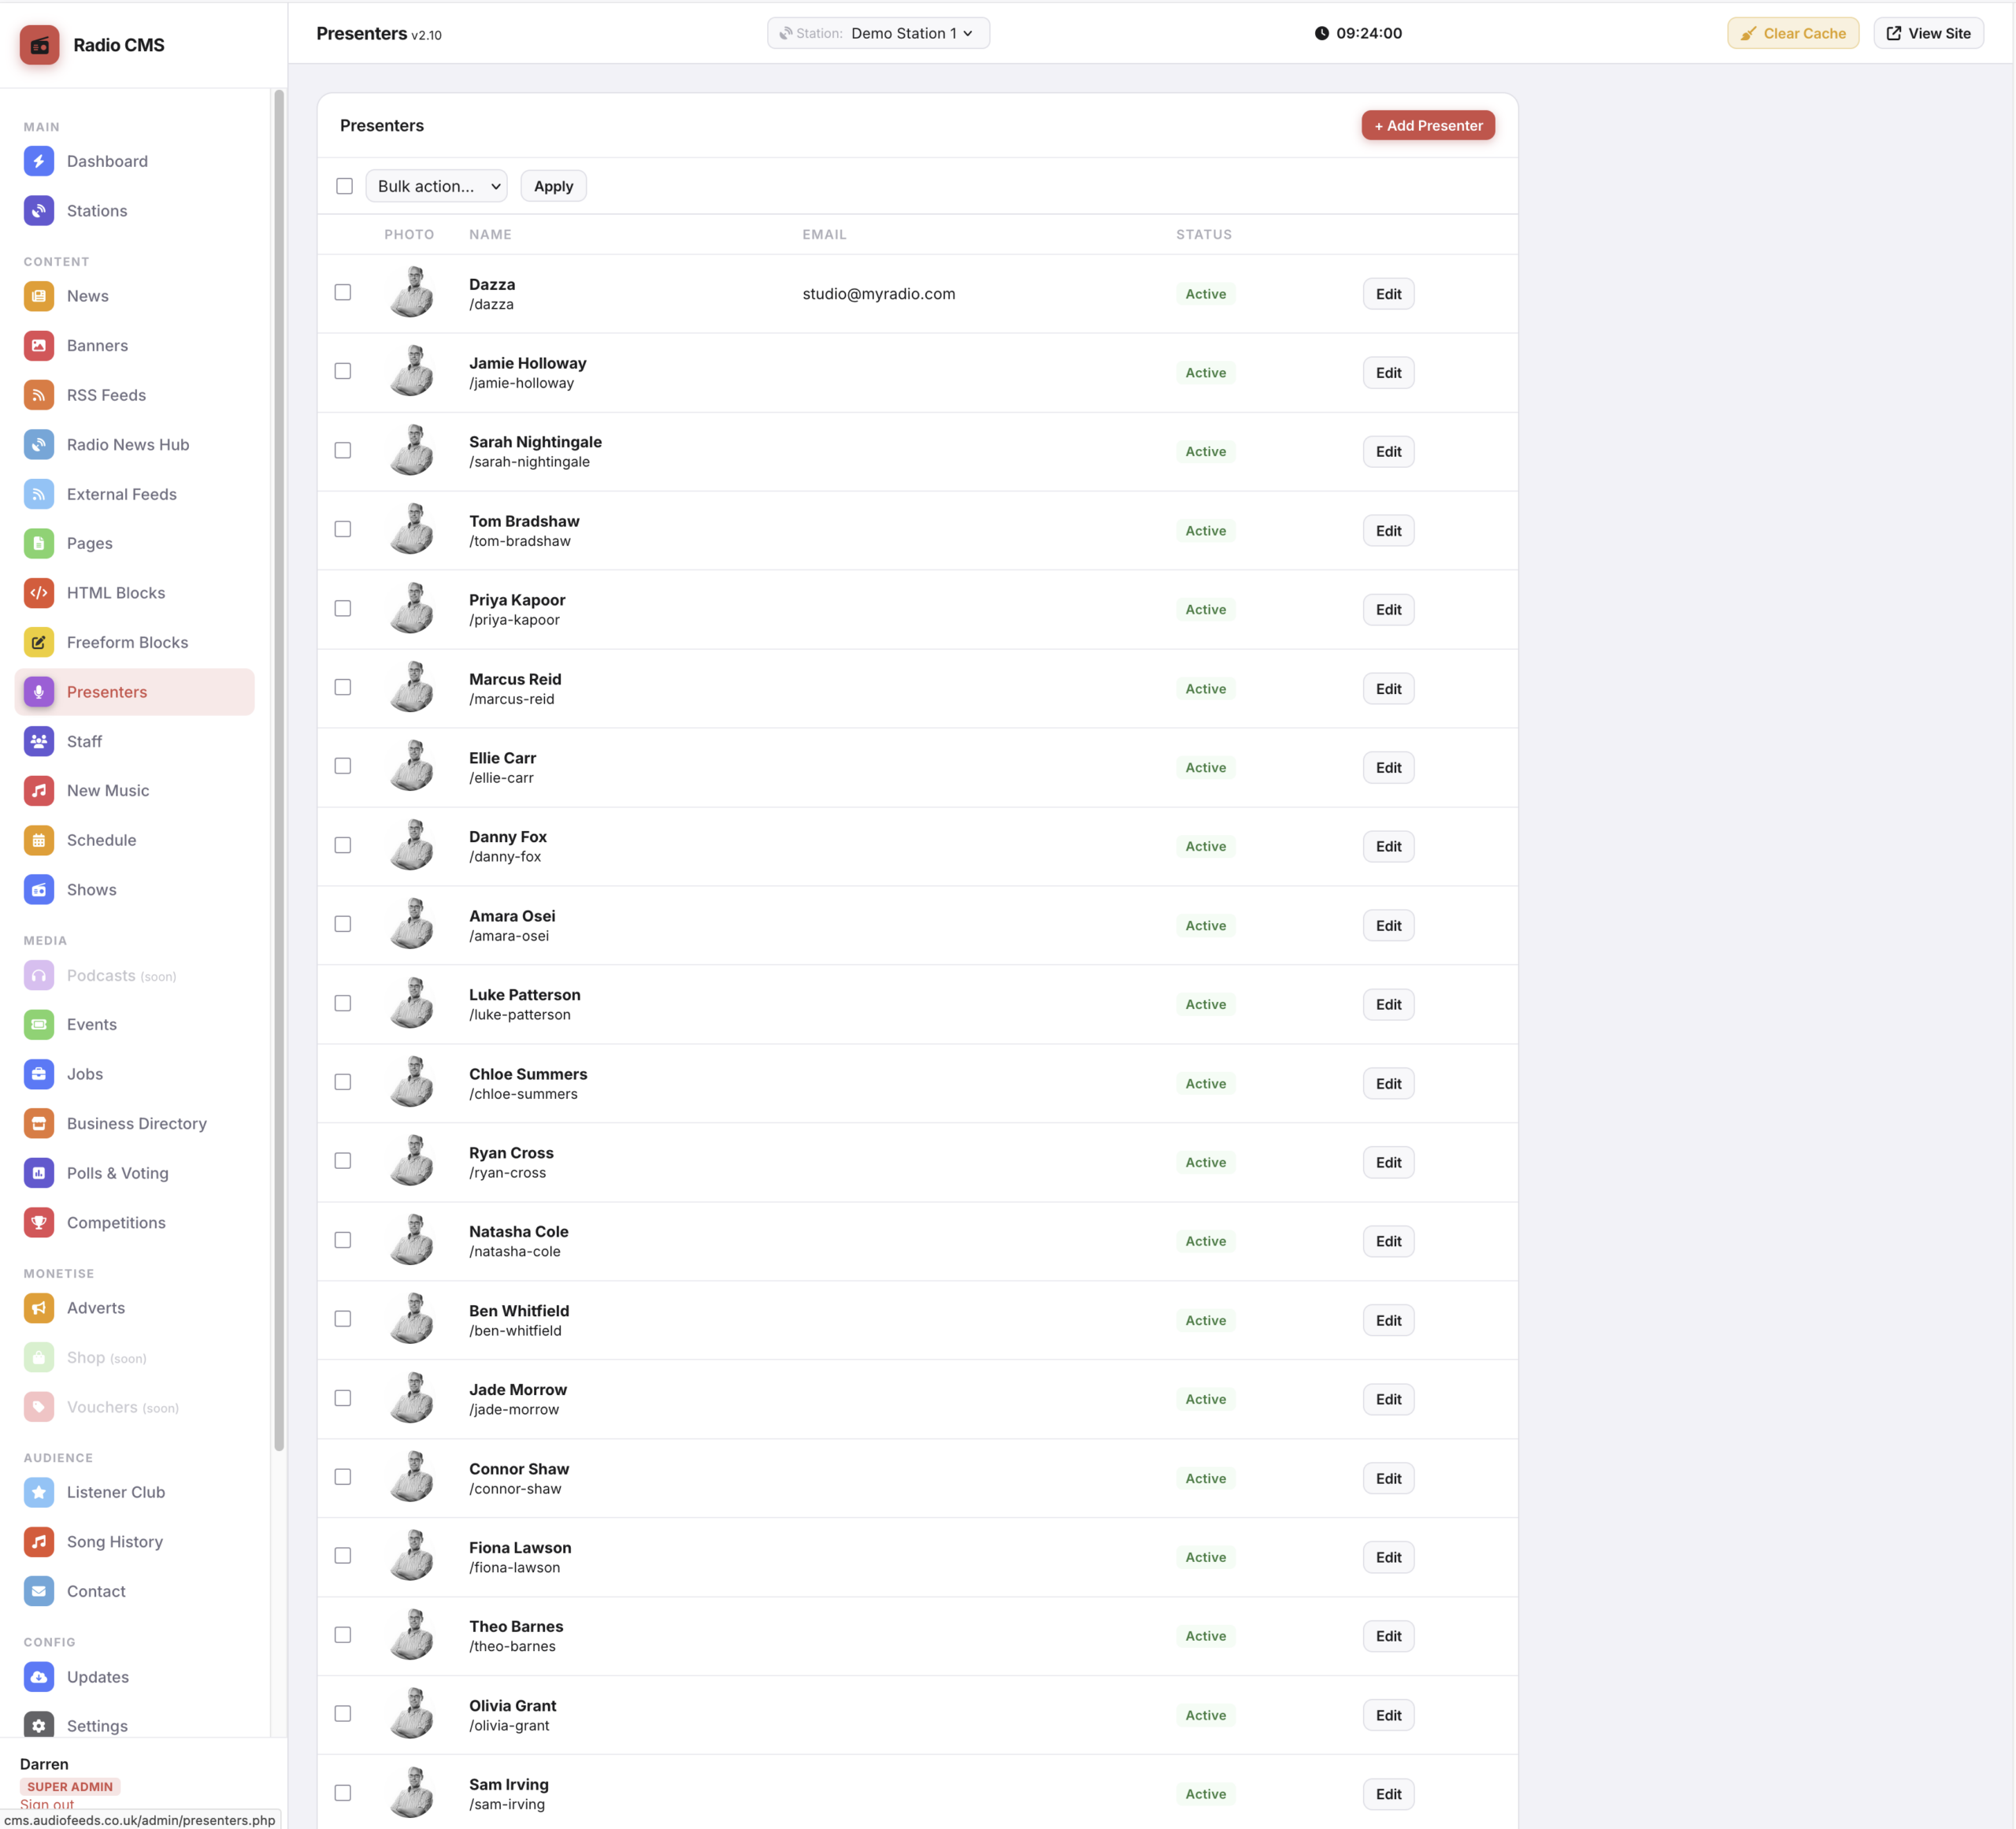This screenshot has width=2016, height=1829.
Task: Select the Priya Kapoor row checkbox
Action: pyautogui.click(x=343, y=609)
